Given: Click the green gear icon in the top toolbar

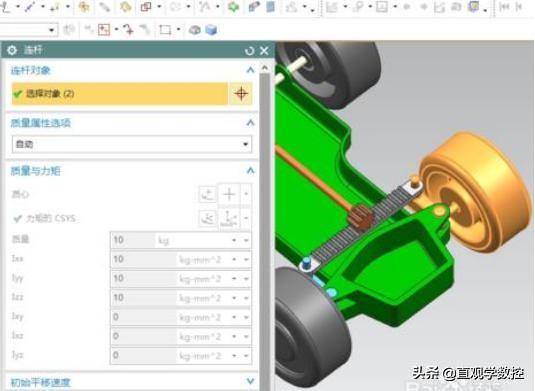Looking at the screenshot, I should click(x=233, y=7).
